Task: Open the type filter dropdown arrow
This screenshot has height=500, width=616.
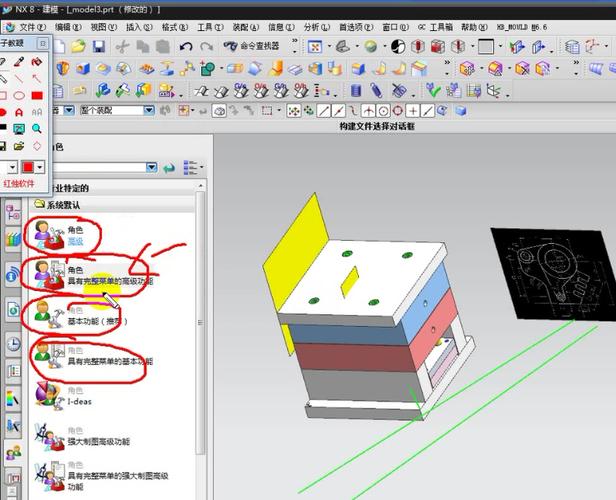Action: click(x=69, y=110)
